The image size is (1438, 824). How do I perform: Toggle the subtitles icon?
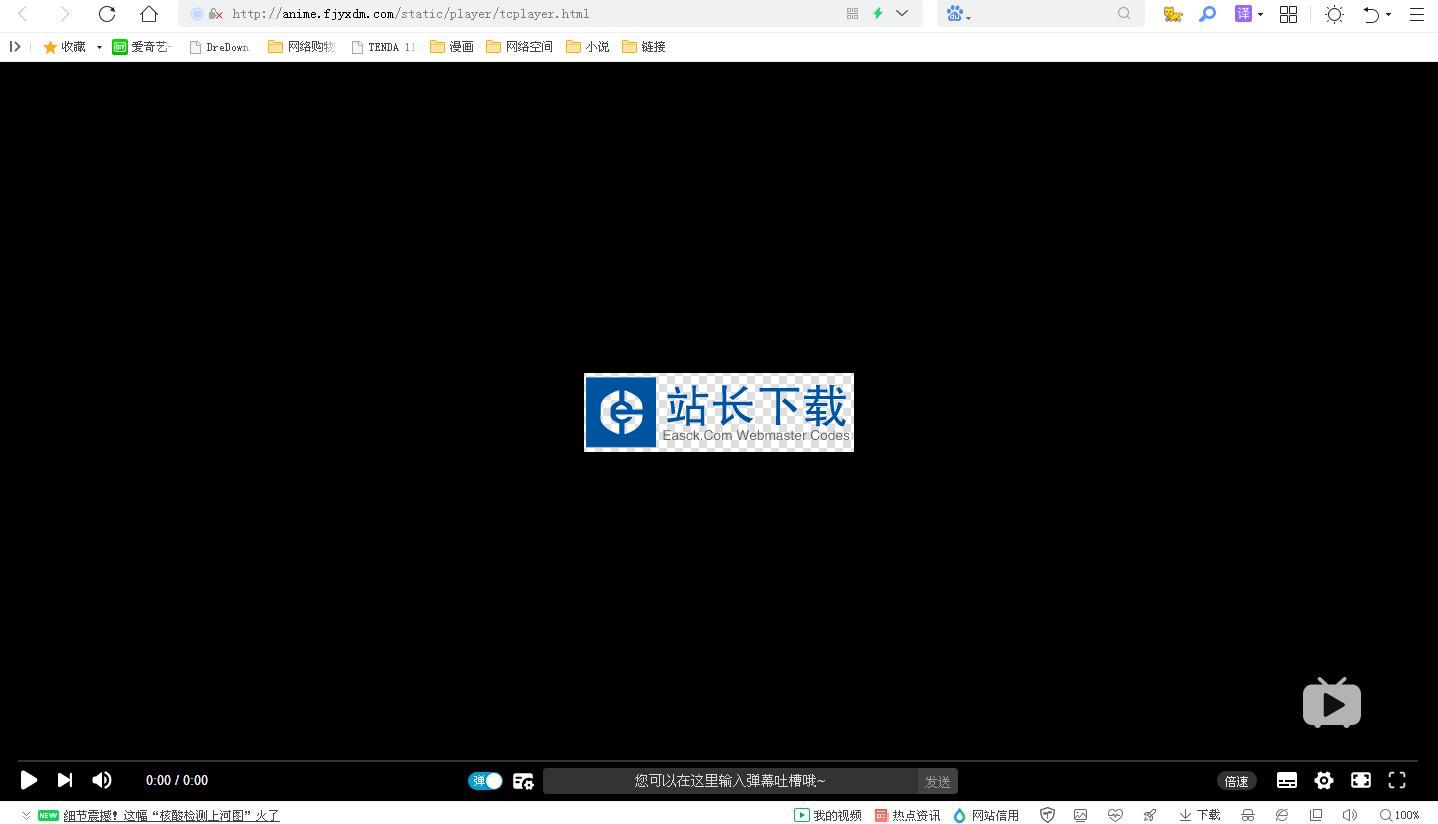[1287, 780]
